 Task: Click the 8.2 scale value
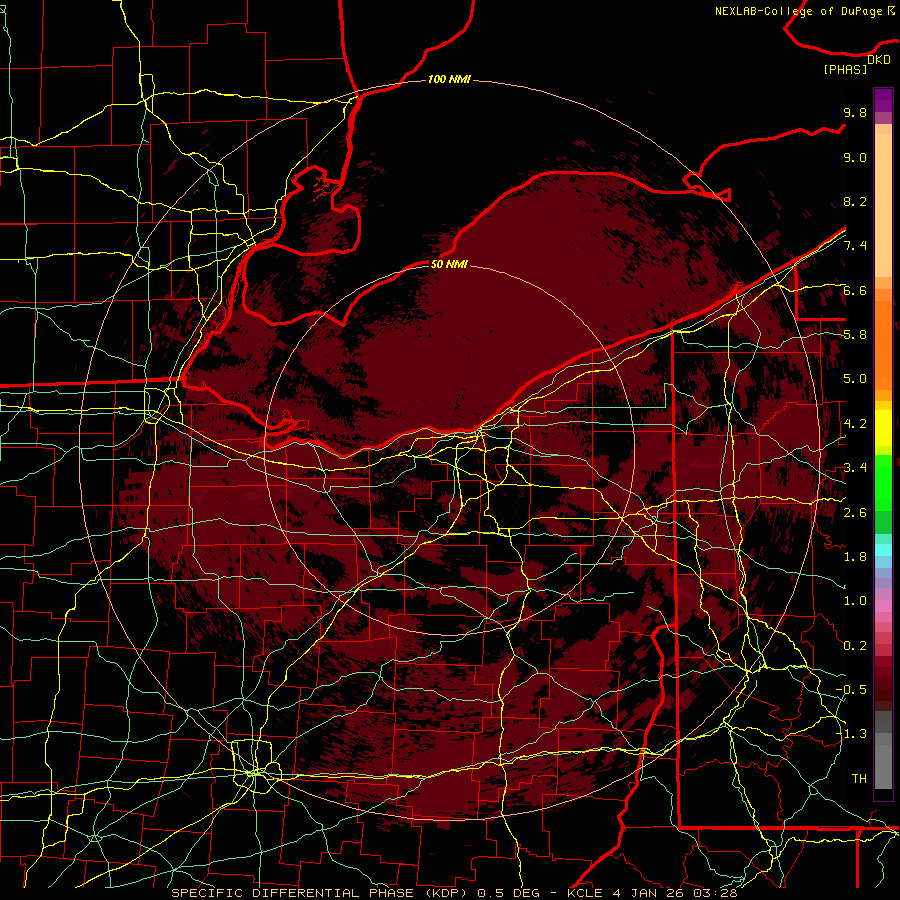[x=855, y=201]
